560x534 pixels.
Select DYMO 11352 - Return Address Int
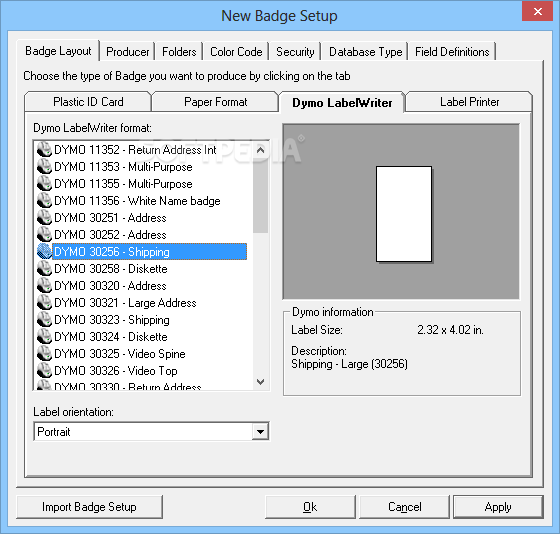[x=135, y=150]
